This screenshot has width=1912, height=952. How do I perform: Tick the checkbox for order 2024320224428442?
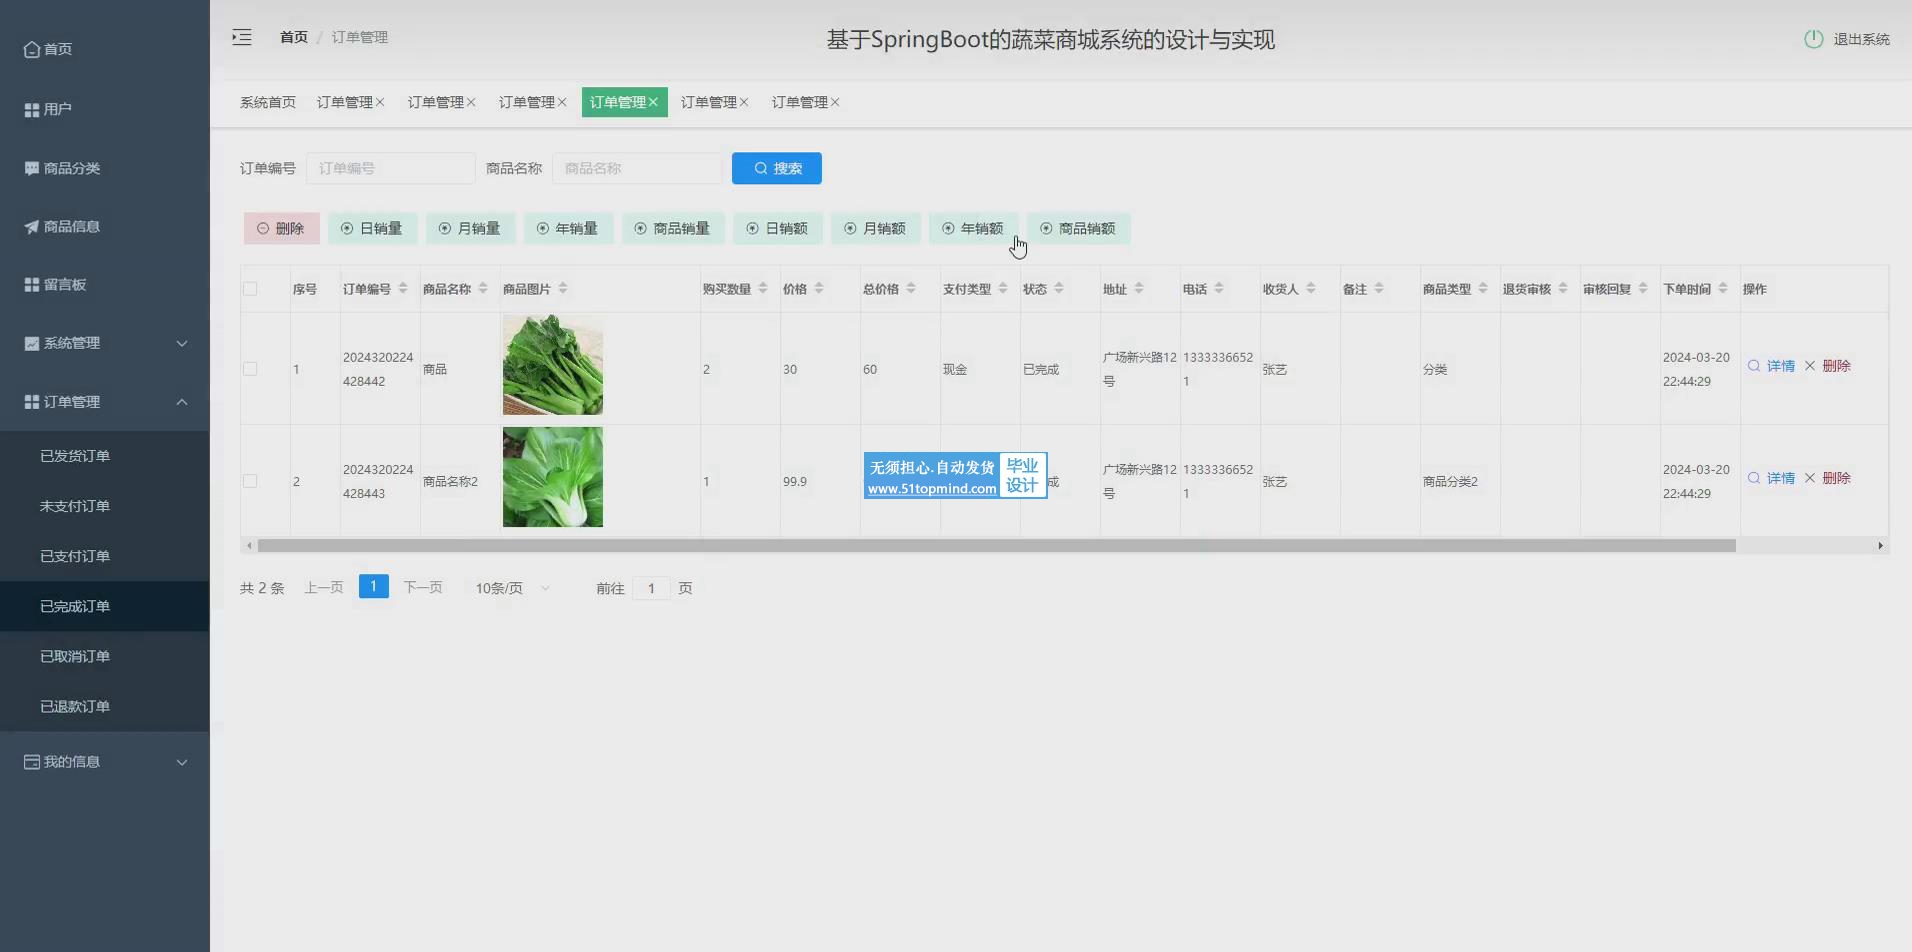[x=250, y=369]
